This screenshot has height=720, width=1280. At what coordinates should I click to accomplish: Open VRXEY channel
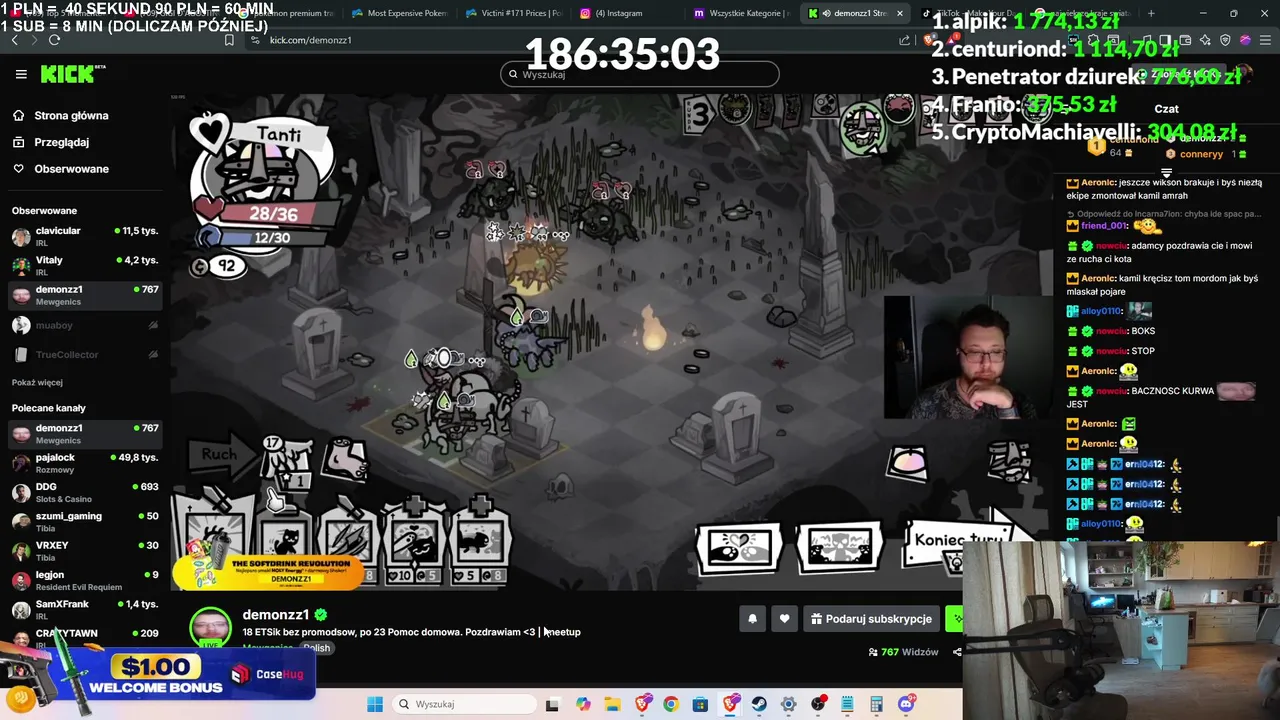tap(85, 551)
